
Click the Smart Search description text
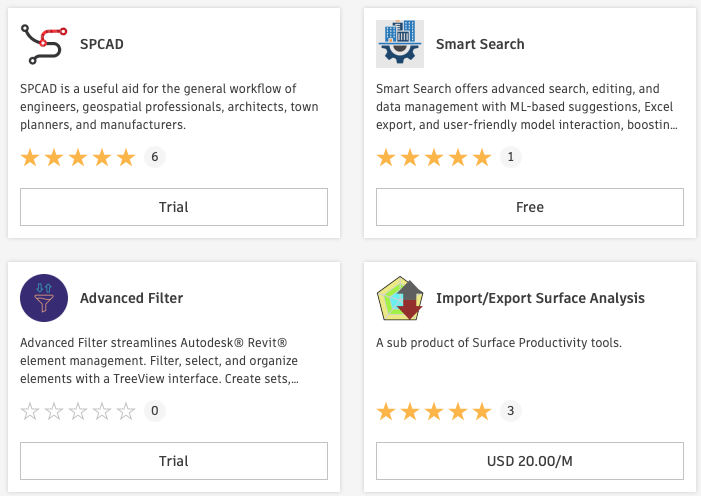point(528,107)
